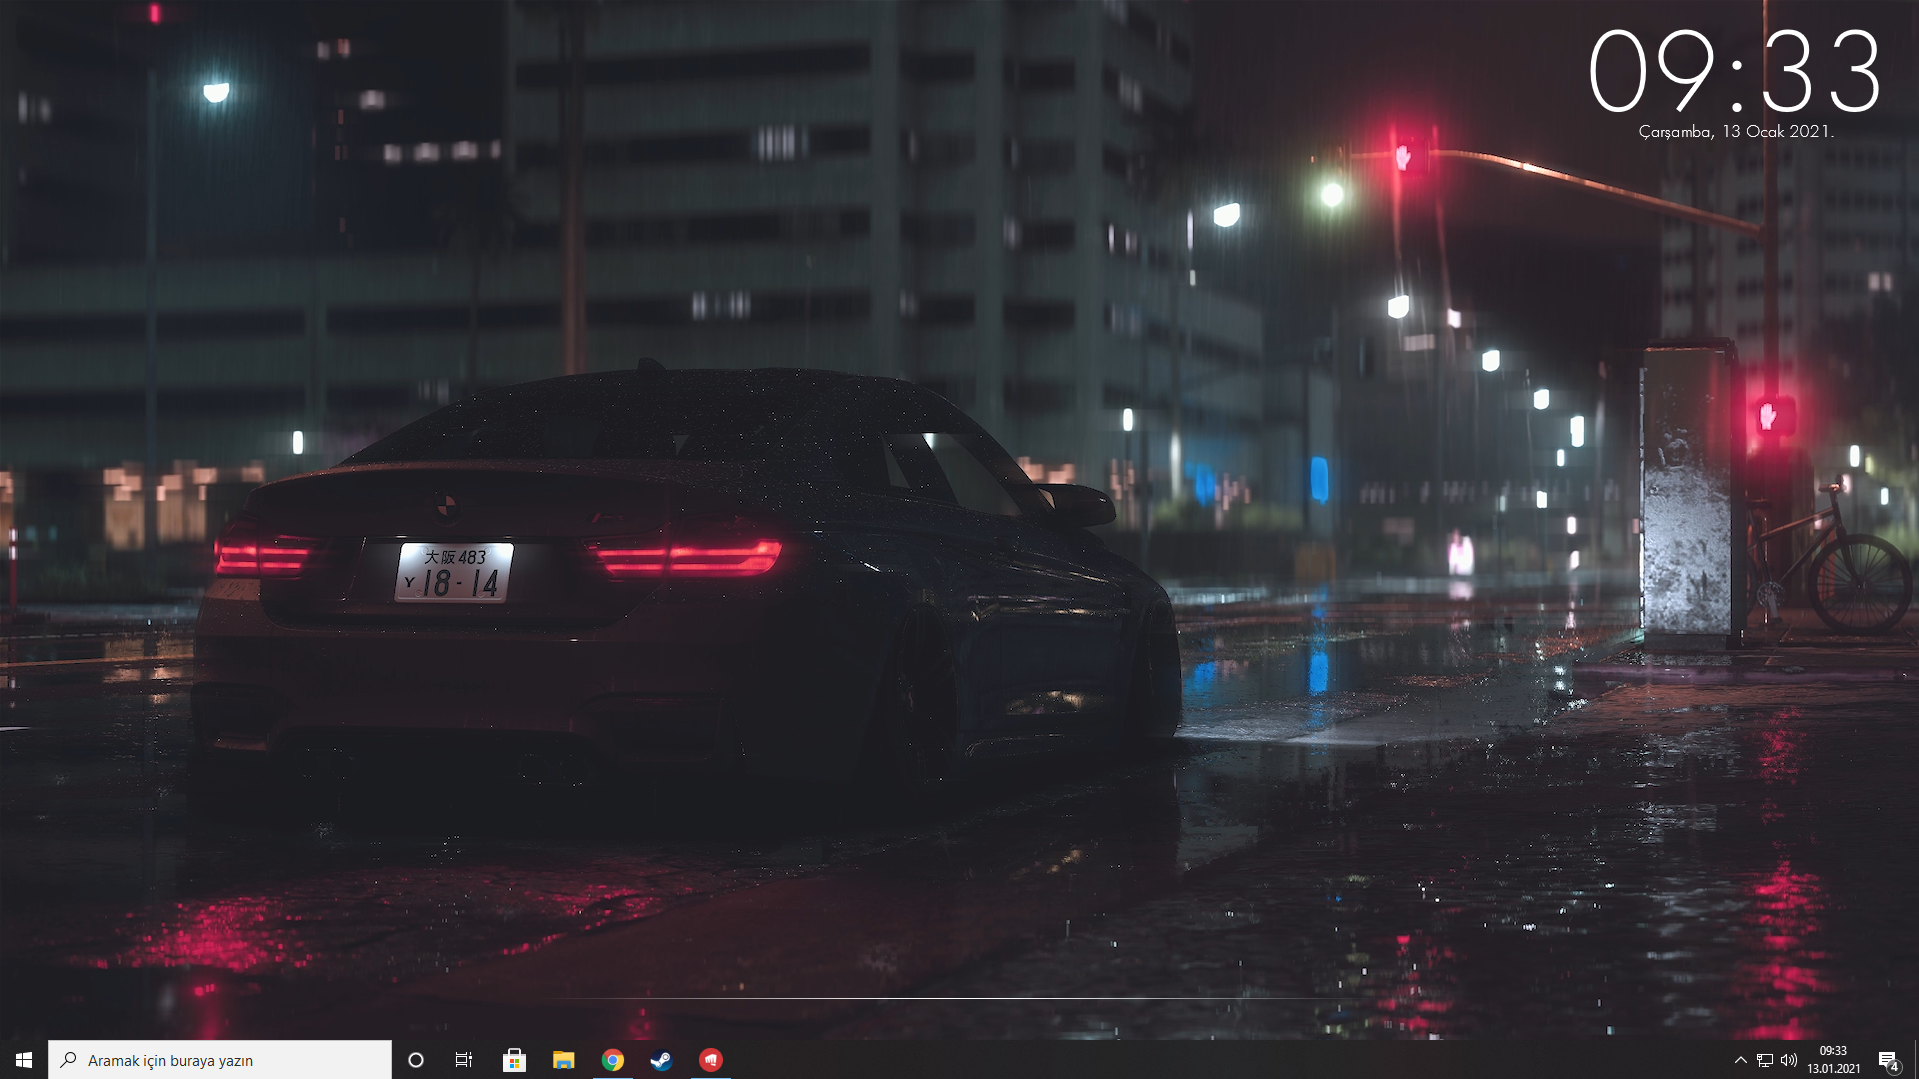Expand hidden system tray icons
Viewport: 1919px width, 1079px height.
tap(1740, 1060)
